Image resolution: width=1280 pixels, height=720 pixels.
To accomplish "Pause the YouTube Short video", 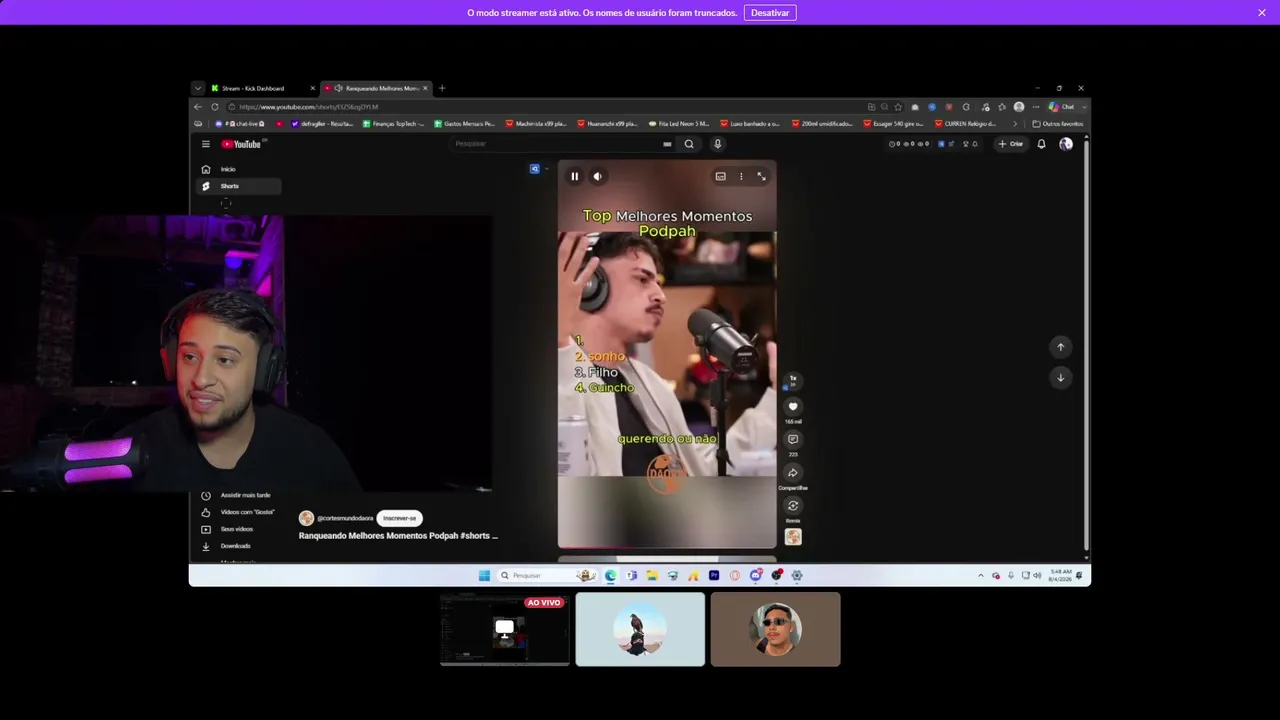I will click(574, 176).
